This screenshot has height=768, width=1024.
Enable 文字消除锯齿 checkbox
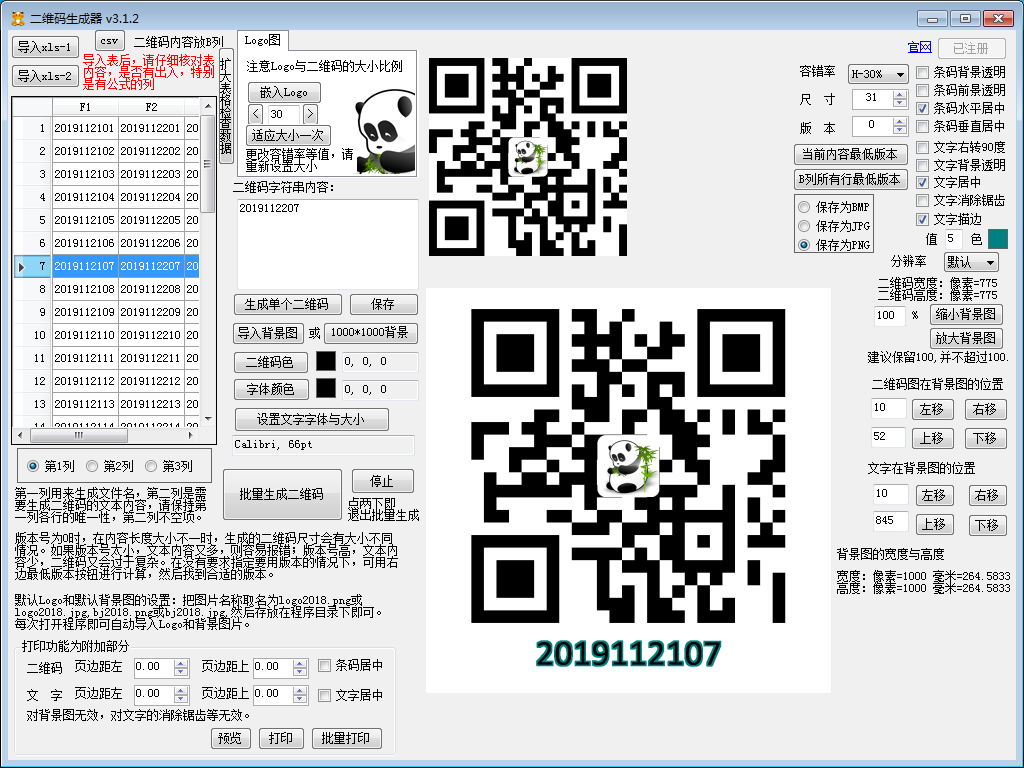(x=922, y=200)
